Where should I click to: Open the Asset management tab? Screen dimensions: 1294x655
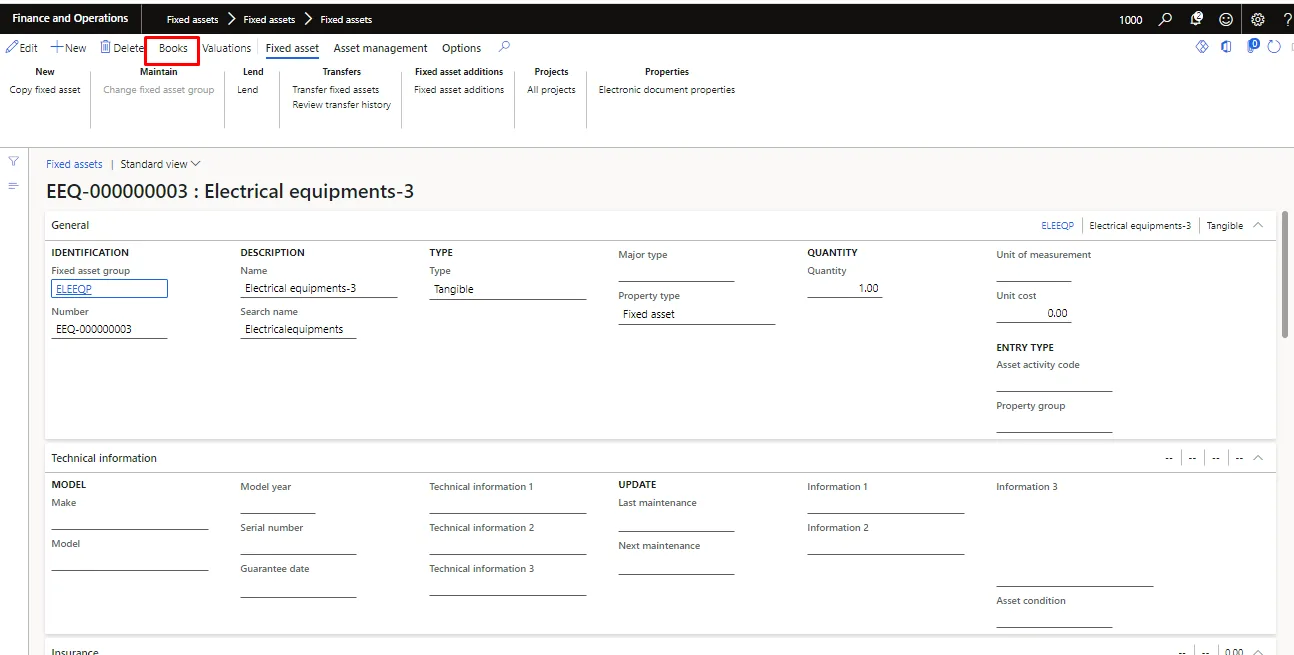point(380,48)
